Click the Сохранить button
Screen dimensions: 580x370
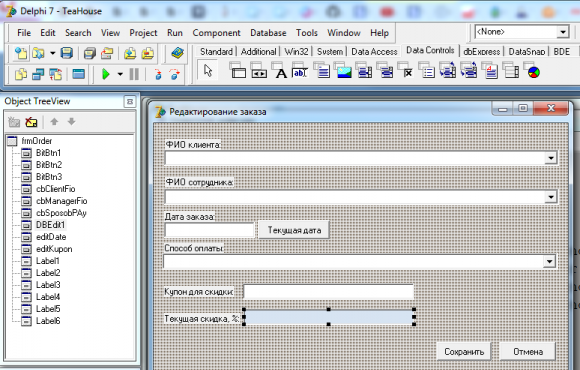click(x=464, y=352)
